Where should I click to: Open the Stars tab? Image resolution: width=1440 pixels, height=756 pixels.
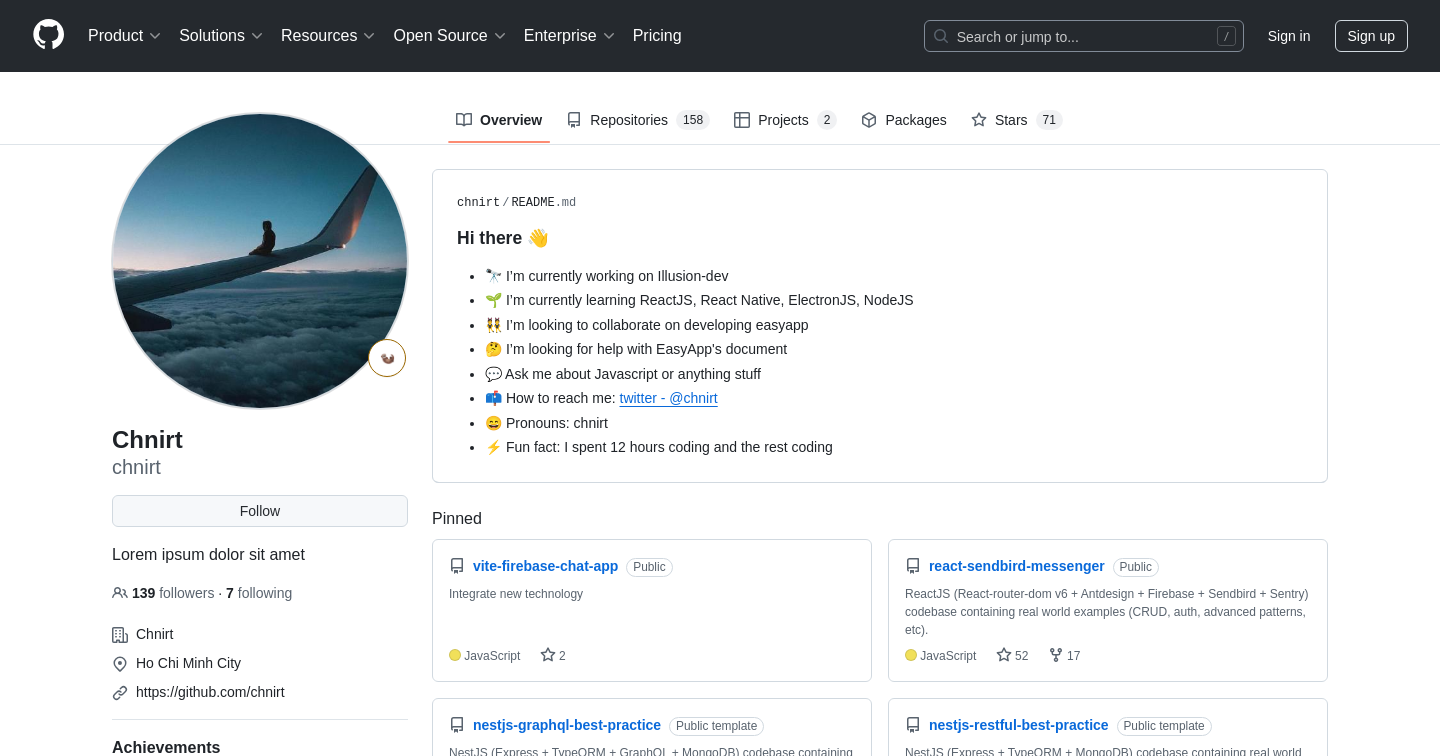tap(1016, 120)
